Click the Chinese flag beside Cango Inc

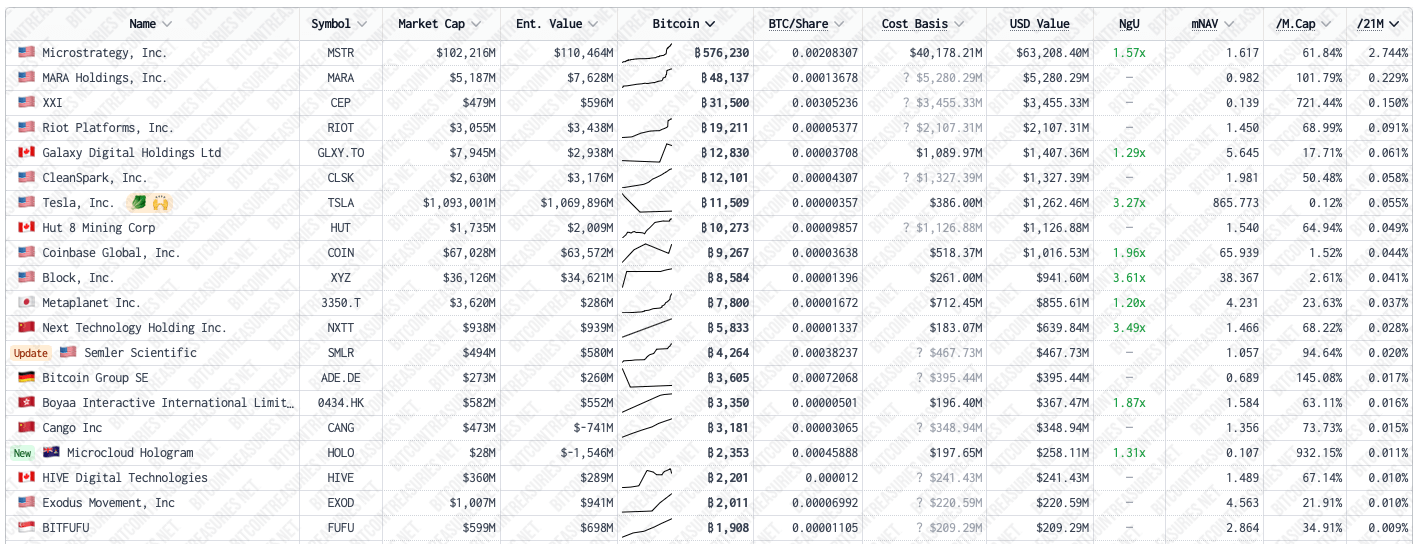tap(26, 428)
